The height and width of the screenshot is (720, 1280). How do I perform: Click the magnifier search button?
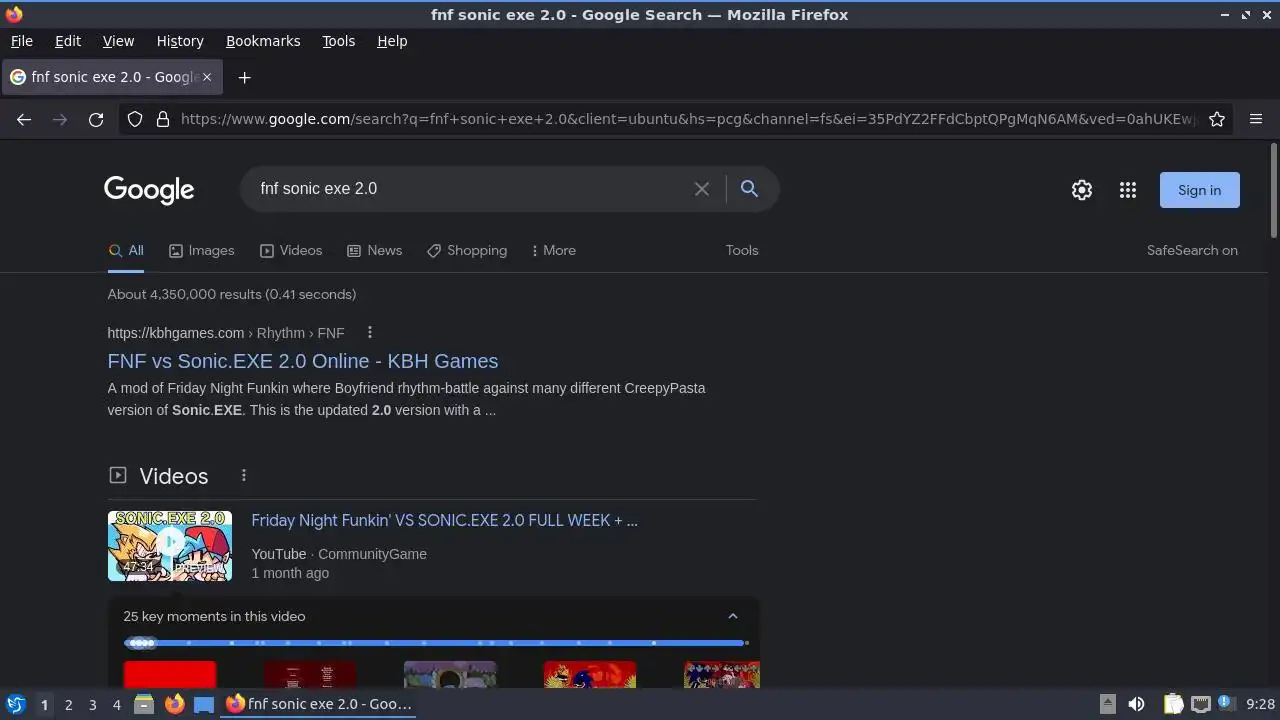[749, 188]
